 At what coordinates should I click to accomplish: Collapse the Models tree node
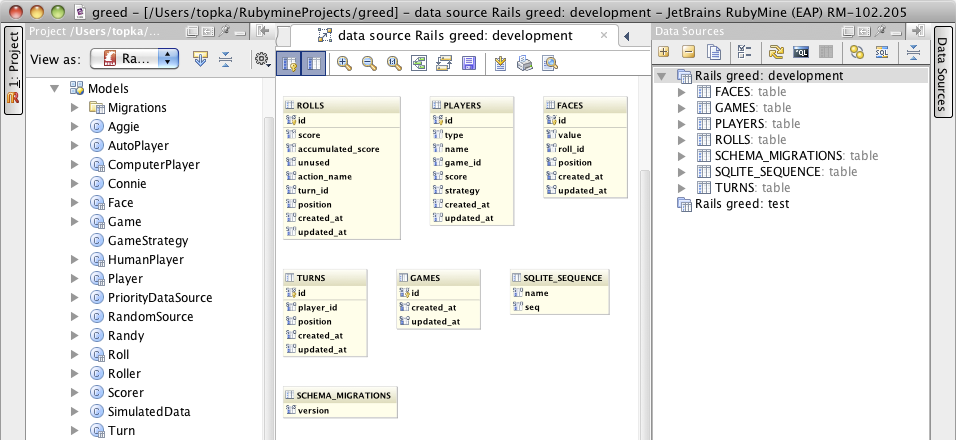pyautogui.click(x=55, y=88)
